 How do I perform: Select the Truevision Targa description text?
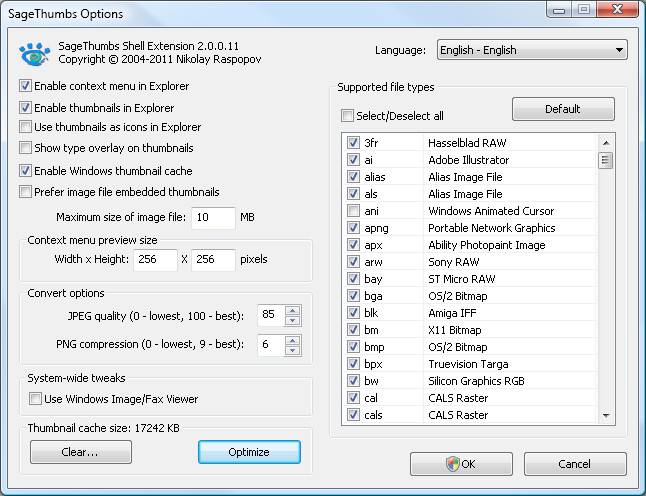[468, 364]
